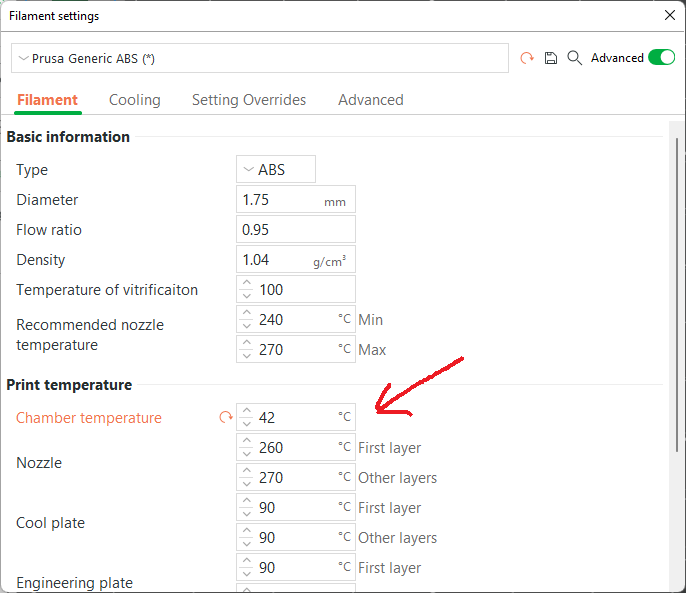686x593 pixels.
Task: Open the Prusa Generic ABS preset dropdown
Action: click(x=260, y=58)
